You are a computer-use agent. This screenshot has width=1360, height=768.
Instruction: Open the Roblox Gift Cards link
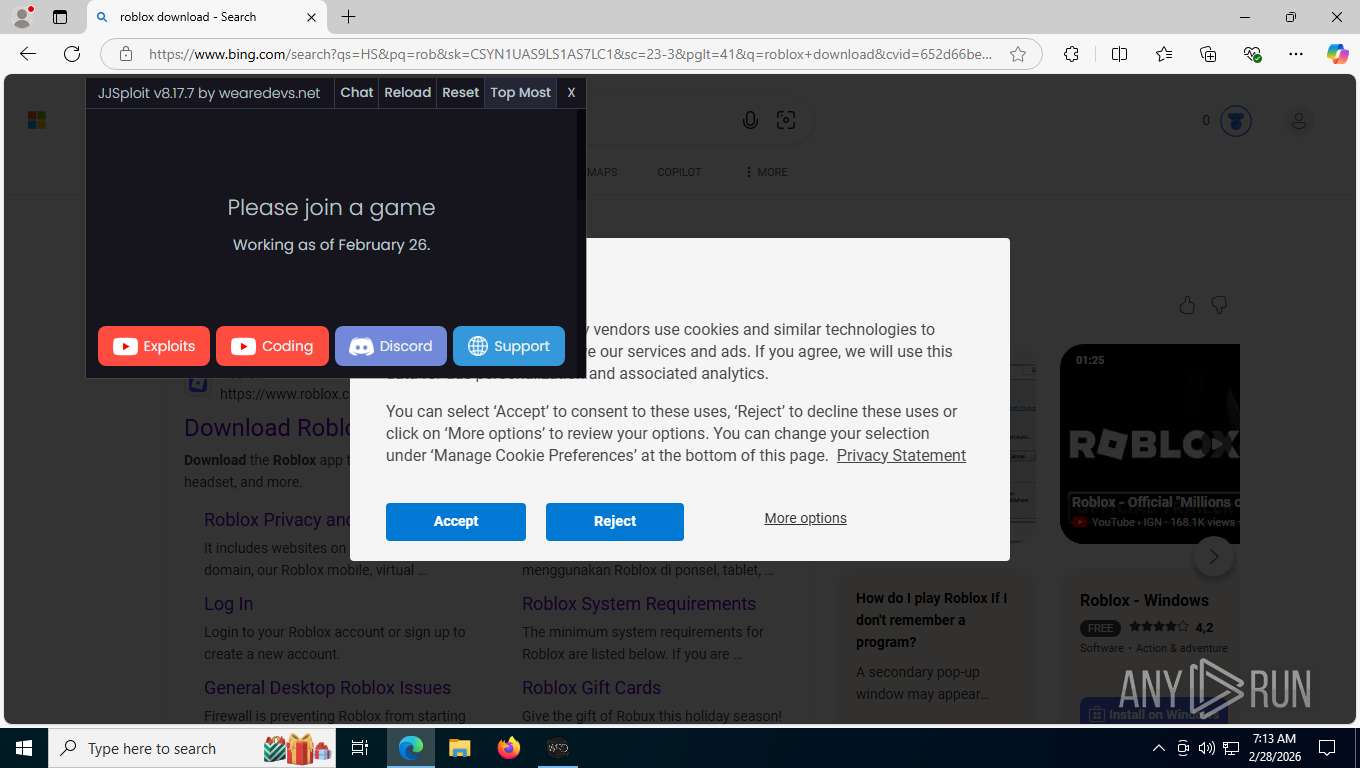coord(591,688)
